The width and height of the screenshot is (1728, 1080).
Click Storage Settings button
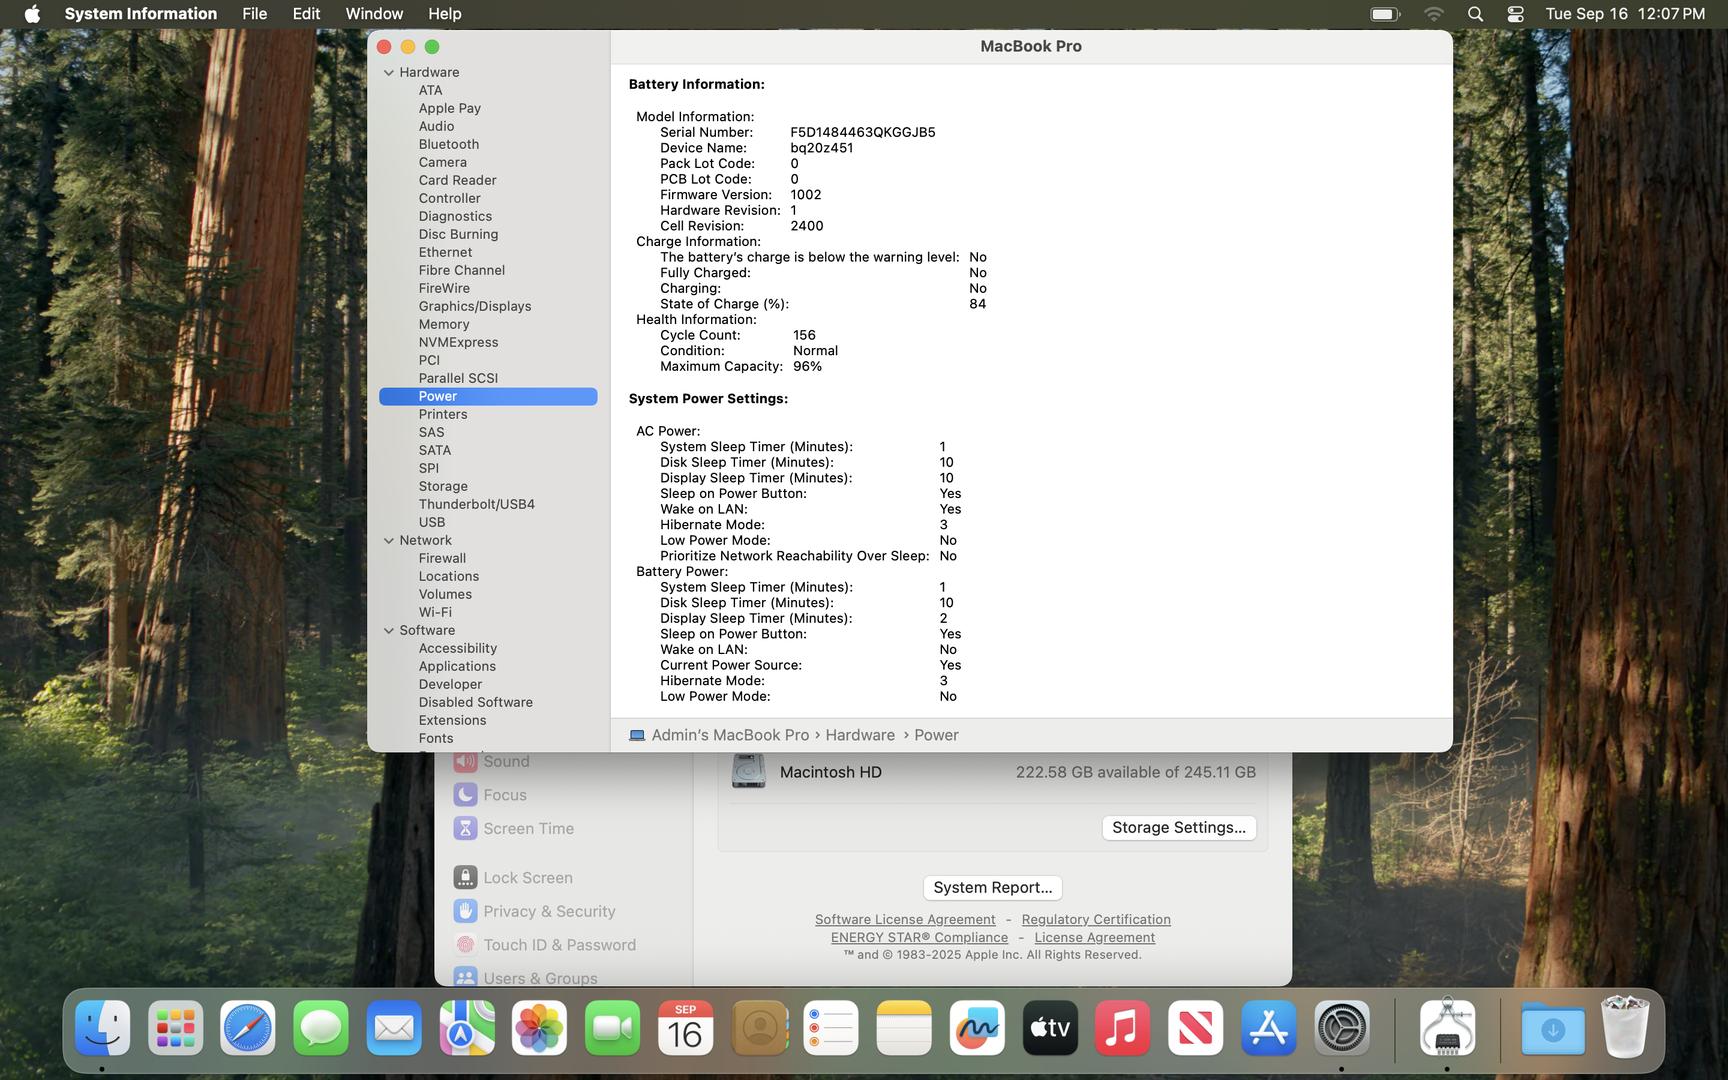[x=1179, y=827]
